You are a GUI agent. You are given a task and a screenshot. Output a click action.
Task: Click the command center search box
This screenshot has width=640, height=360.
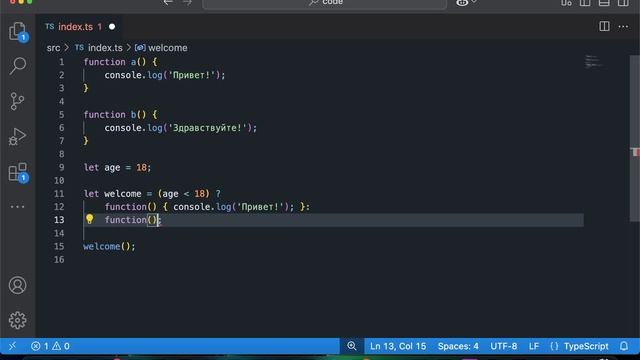pyautogui.click(x=324, y=3)
